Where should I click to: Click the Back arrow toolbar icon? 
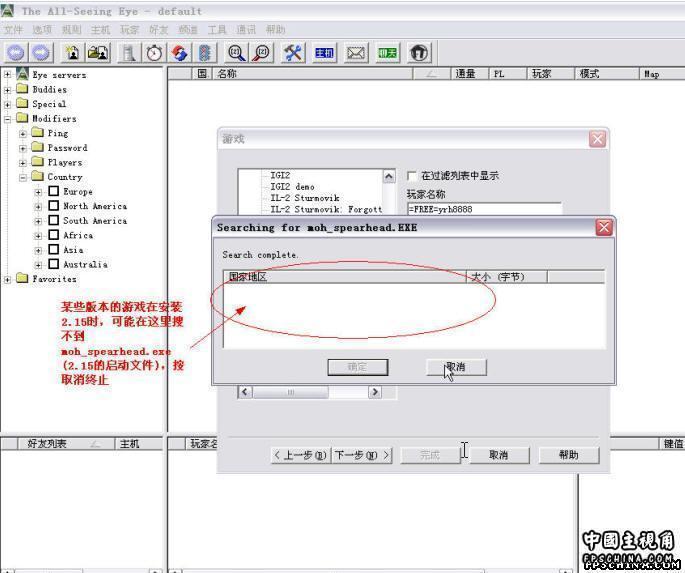(x=16, y=53)
